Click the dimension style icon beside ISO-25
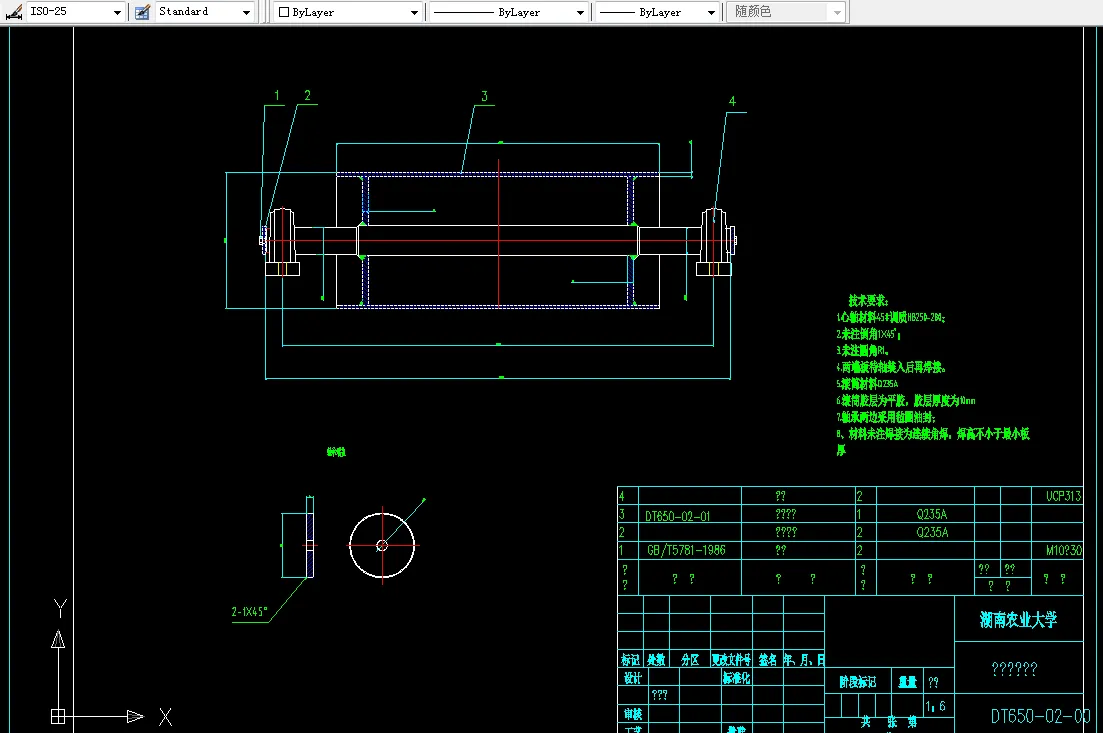Viewport: 1103px width, 733px height. [13, 12]
